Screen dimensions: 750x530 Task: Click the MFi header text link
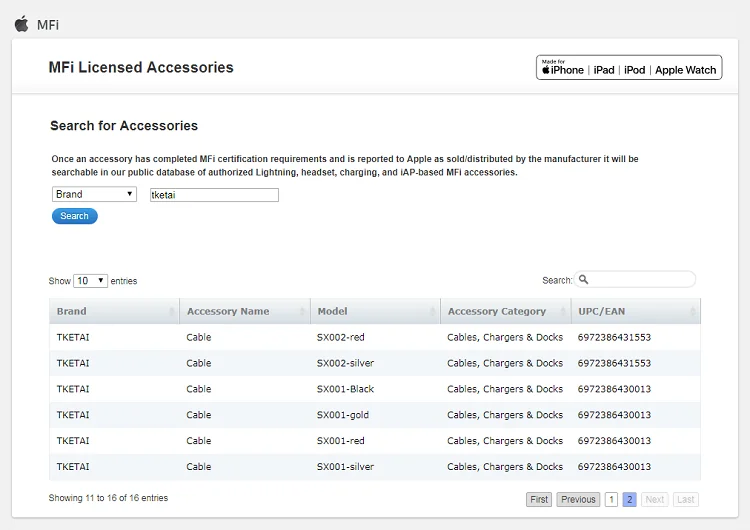(x=48, y=25)
